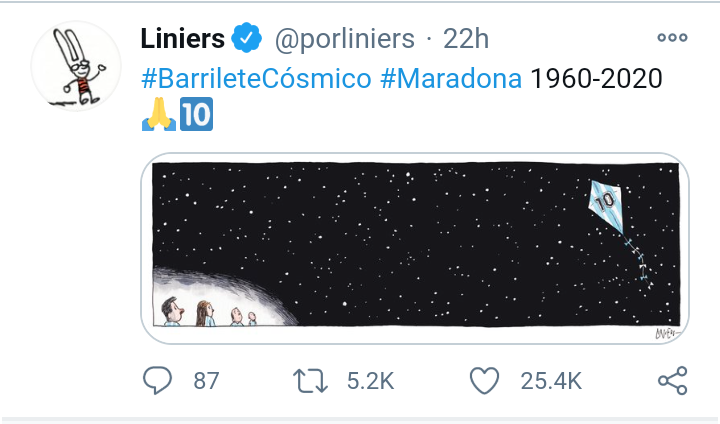Open the #BarrileteCósmico hashtag
The width and height of the screenshot is (720, 424).
point(256,78)
